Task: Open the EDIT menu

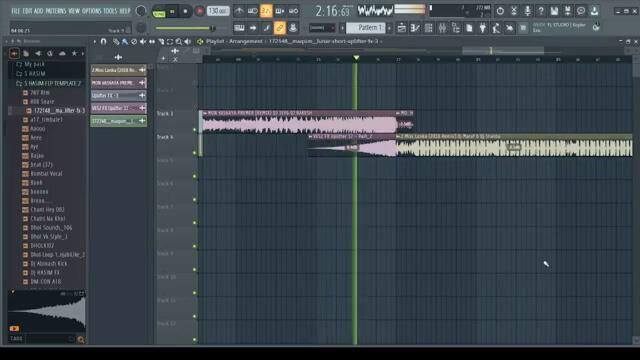Action: coord(27,11)
